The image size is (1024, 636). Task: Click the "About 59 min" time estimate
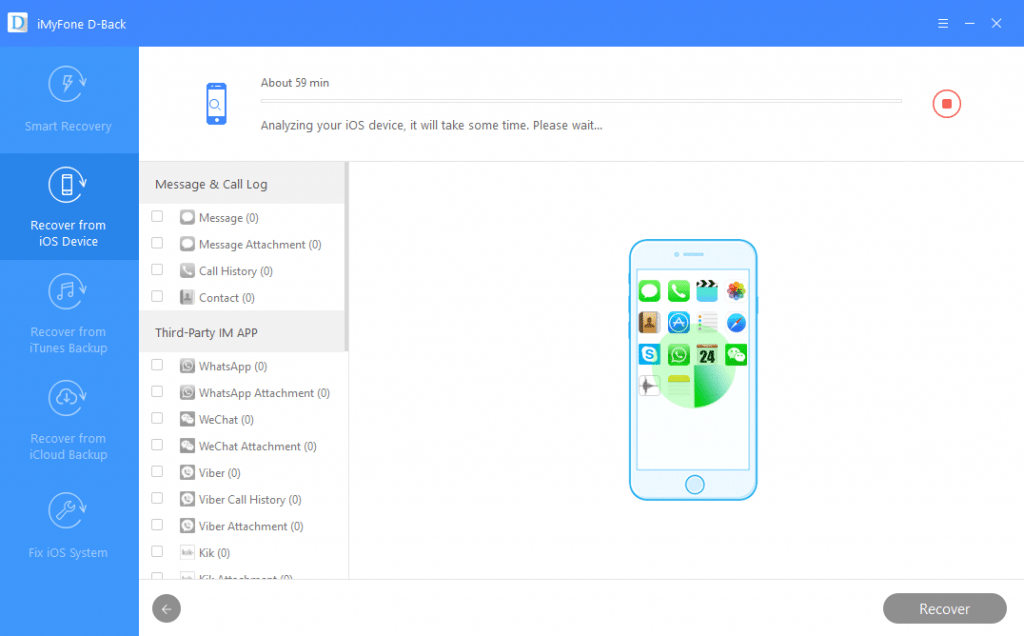pos(295,83)
